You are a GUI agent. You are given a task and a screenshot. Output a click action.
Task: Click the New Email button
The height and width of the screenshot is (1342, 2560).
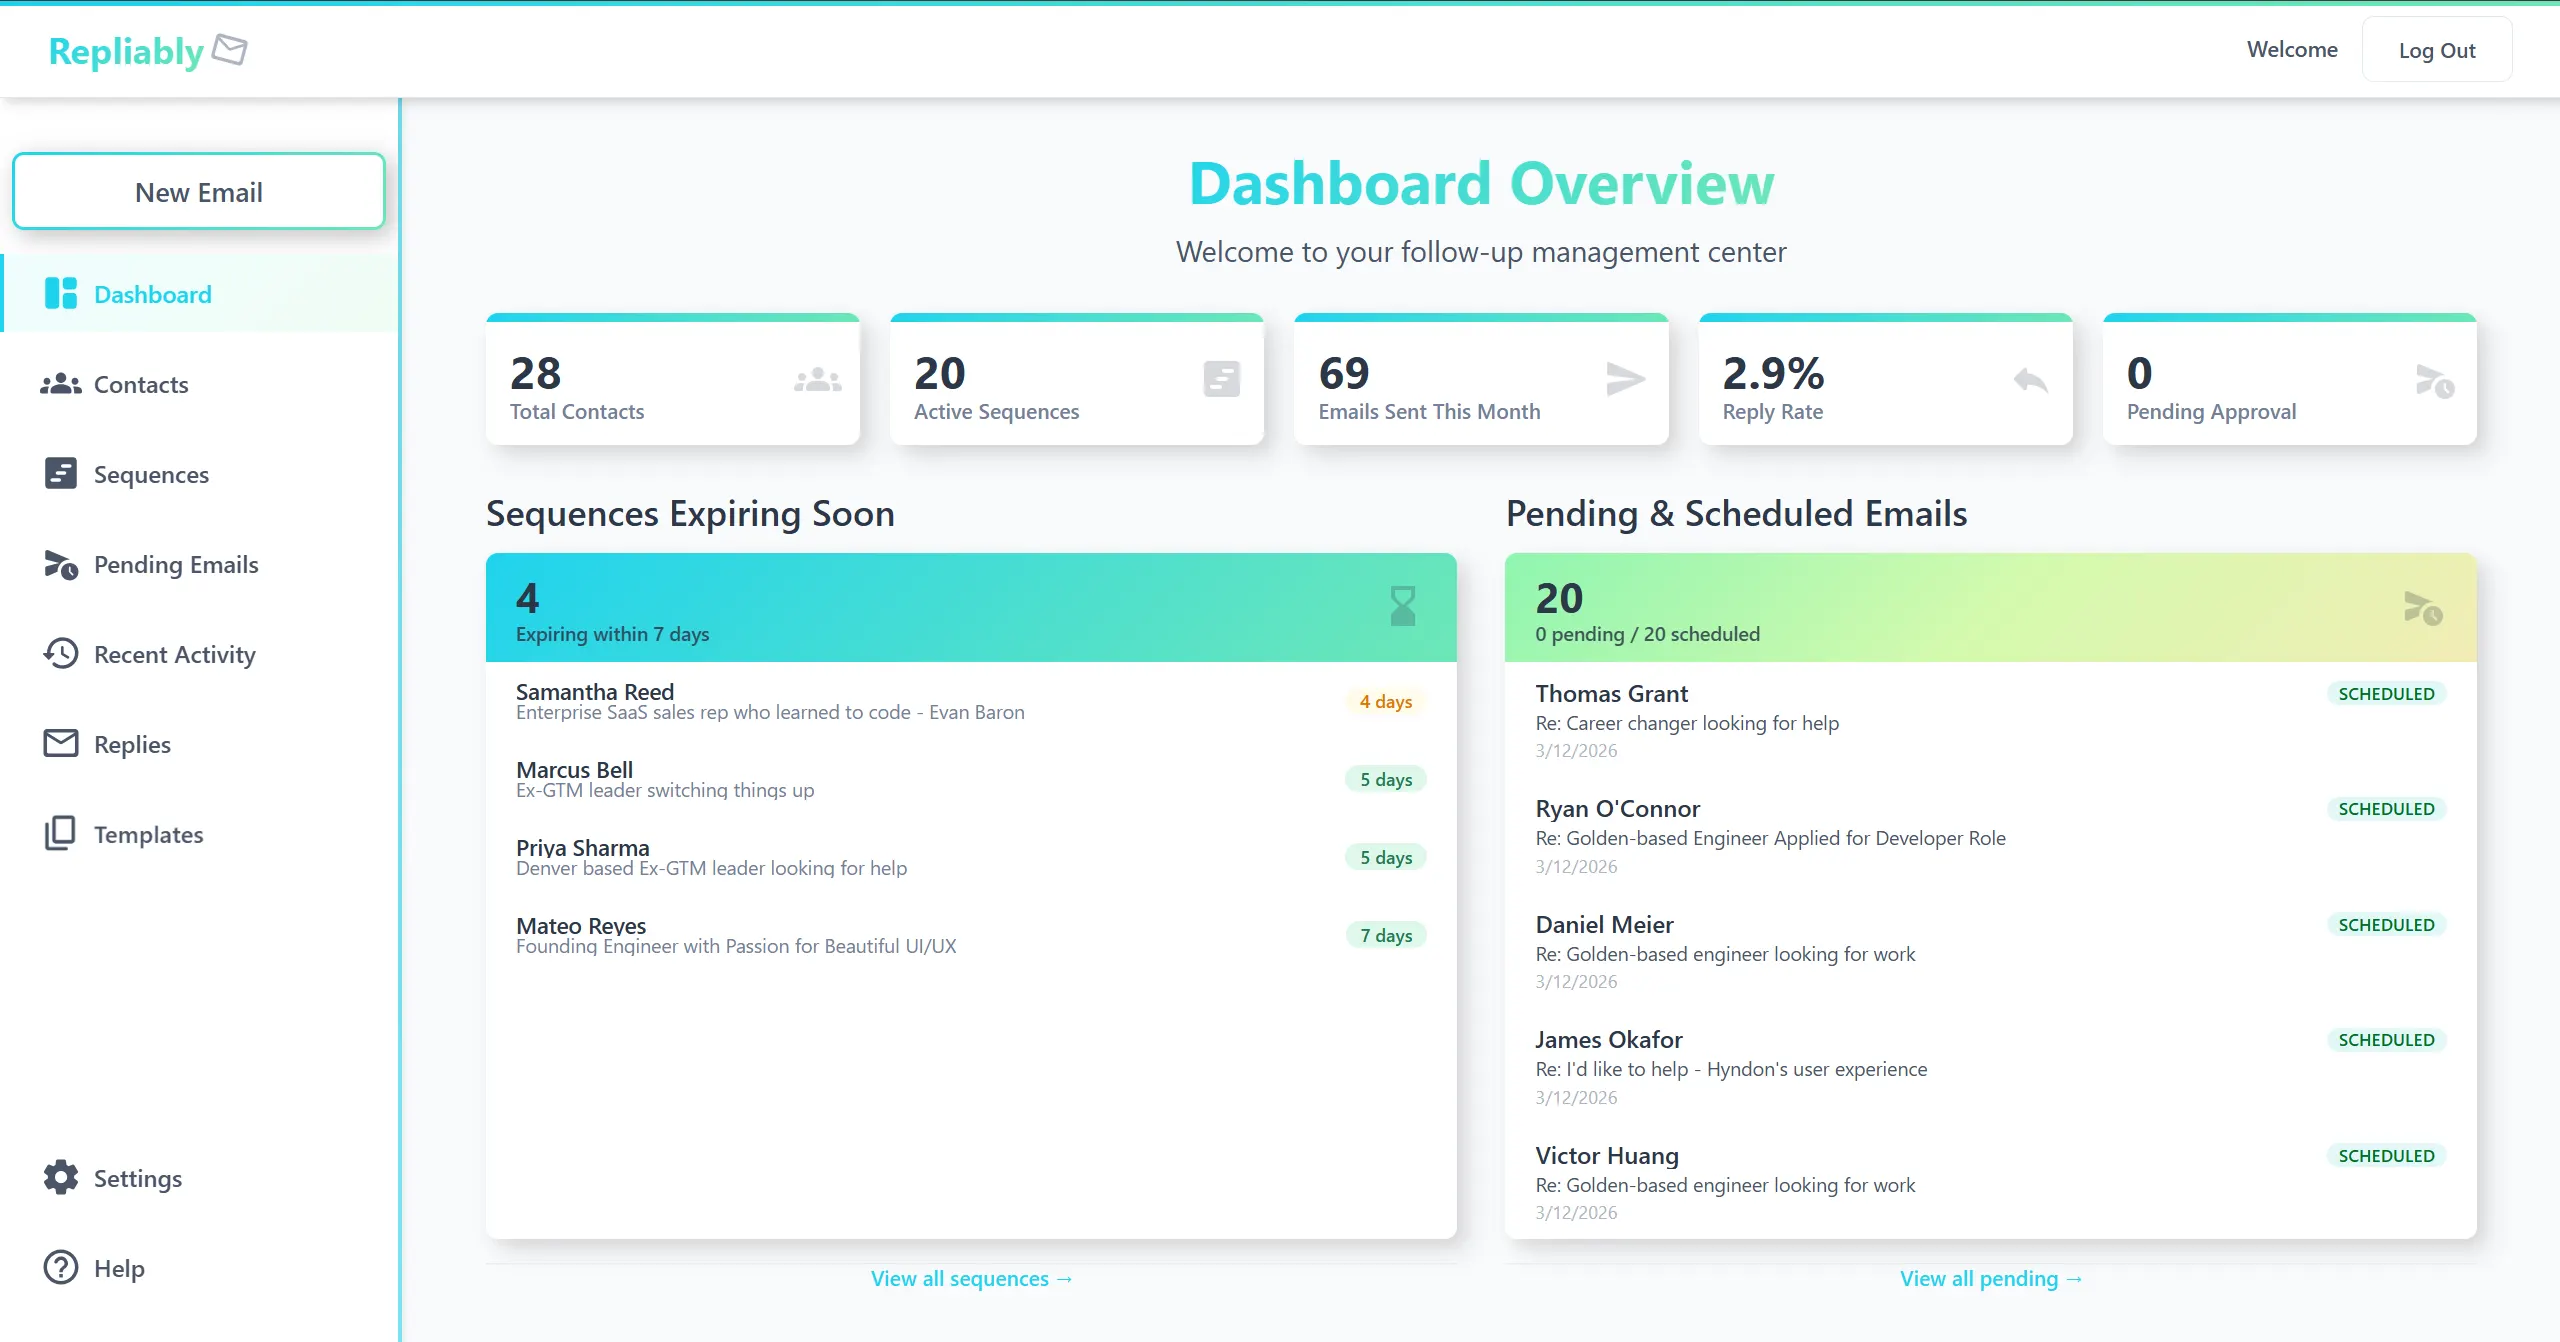click(199, 191)
